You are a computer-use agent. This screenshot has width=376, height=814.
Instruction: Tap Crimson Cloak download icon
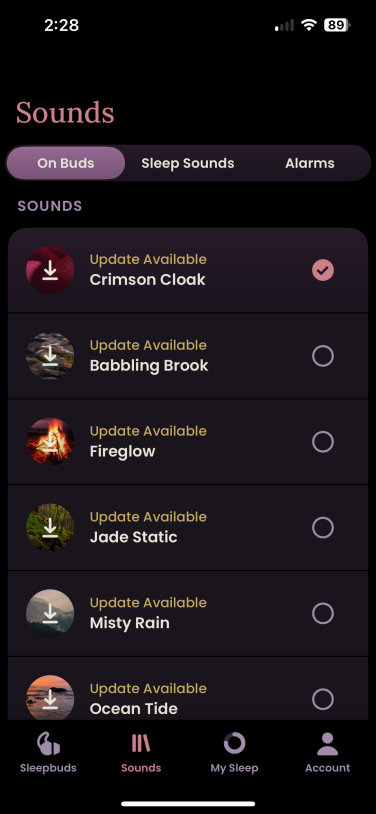pos(50,270)
